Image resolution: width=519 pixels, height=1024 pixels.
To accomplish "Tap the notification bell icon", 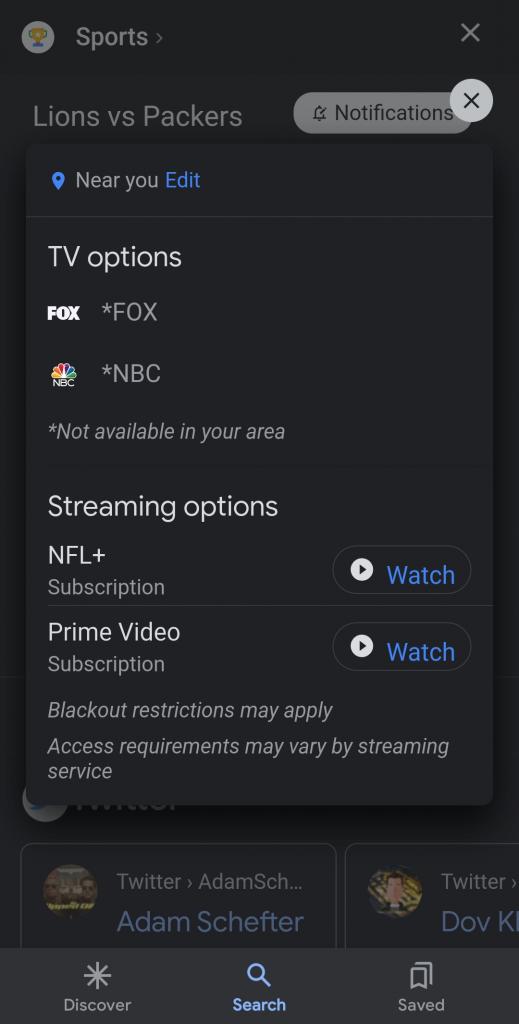I will pyautogui.click(x=319, y=114).
